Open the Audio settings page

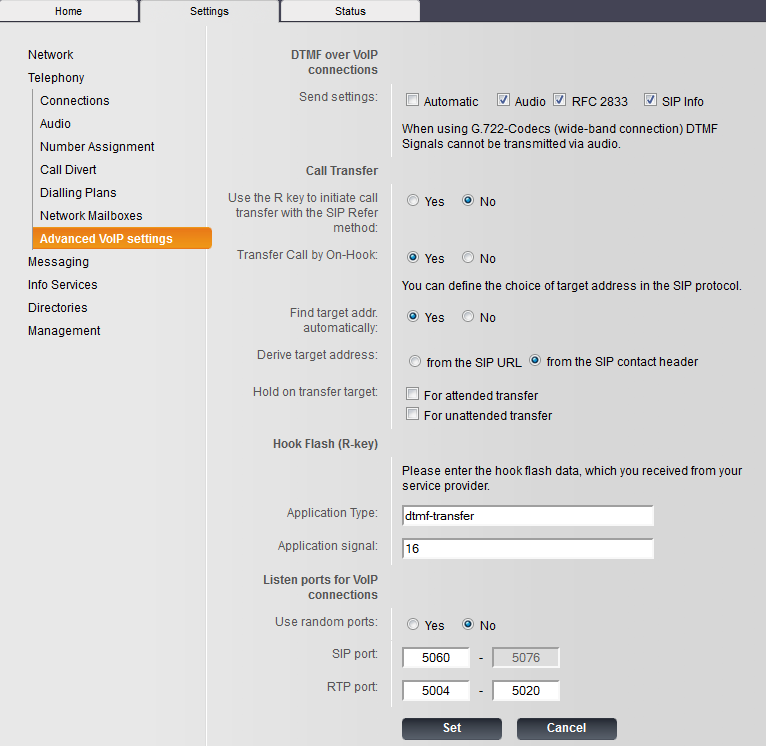(x=55, y=124)
